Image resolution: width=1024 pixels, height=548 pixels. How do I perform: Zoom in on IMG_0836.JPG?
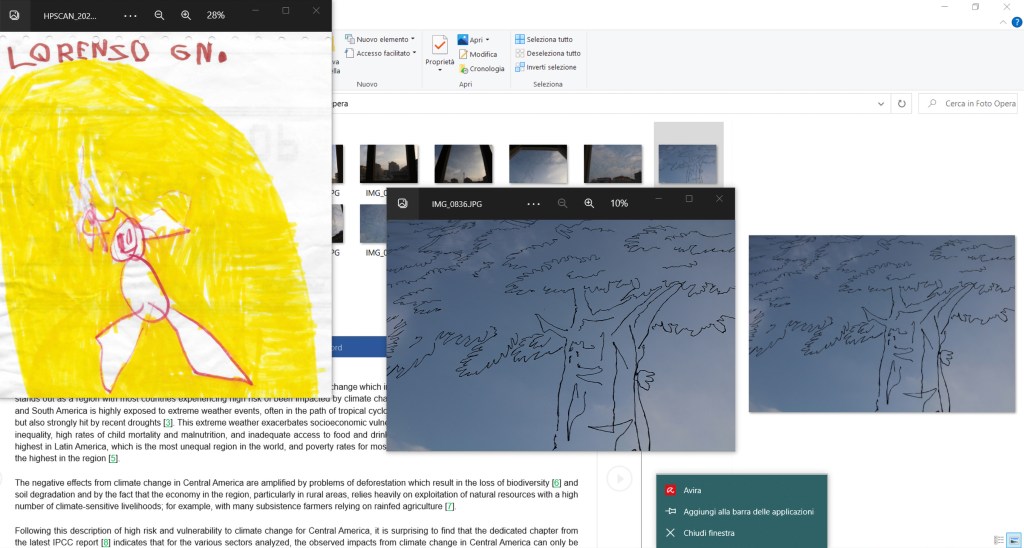point(589,203)
